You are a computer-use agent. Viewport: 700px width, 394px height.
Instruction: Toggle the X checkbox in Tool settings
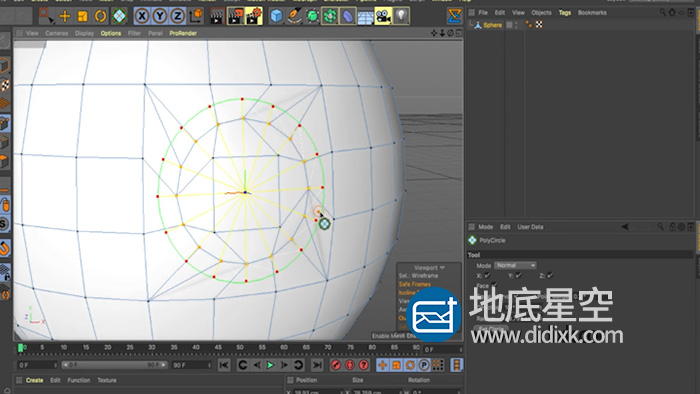click(x=487, y=276)
